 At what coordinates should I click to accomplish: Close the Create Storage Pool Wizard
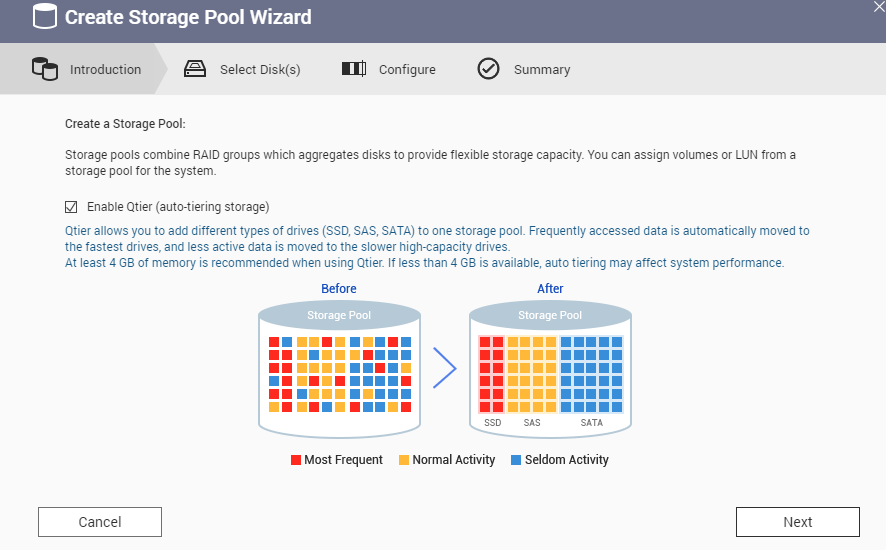[878, 7]
